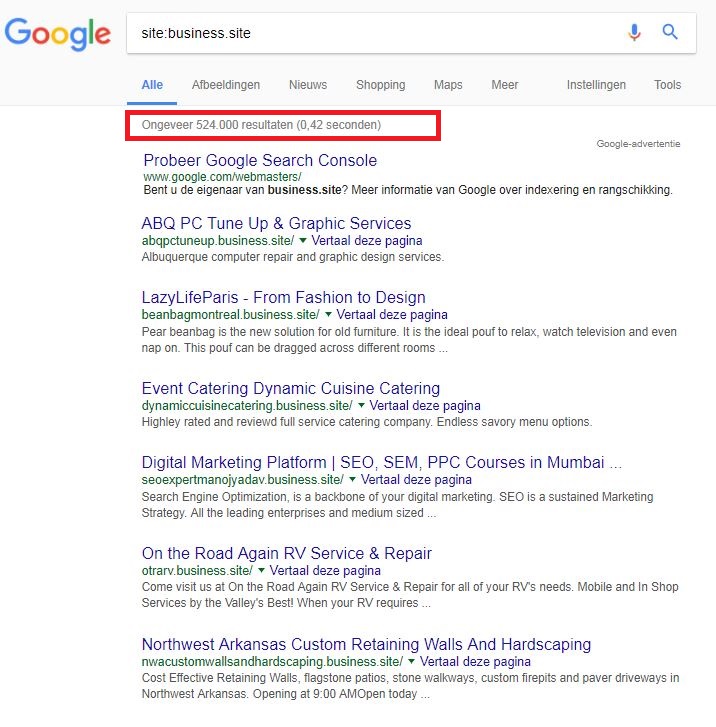Click Vertaal deze pagina for dynamiccuisinecatering result
Viewport: 716px width, 727px height.
tap(425, 406)
